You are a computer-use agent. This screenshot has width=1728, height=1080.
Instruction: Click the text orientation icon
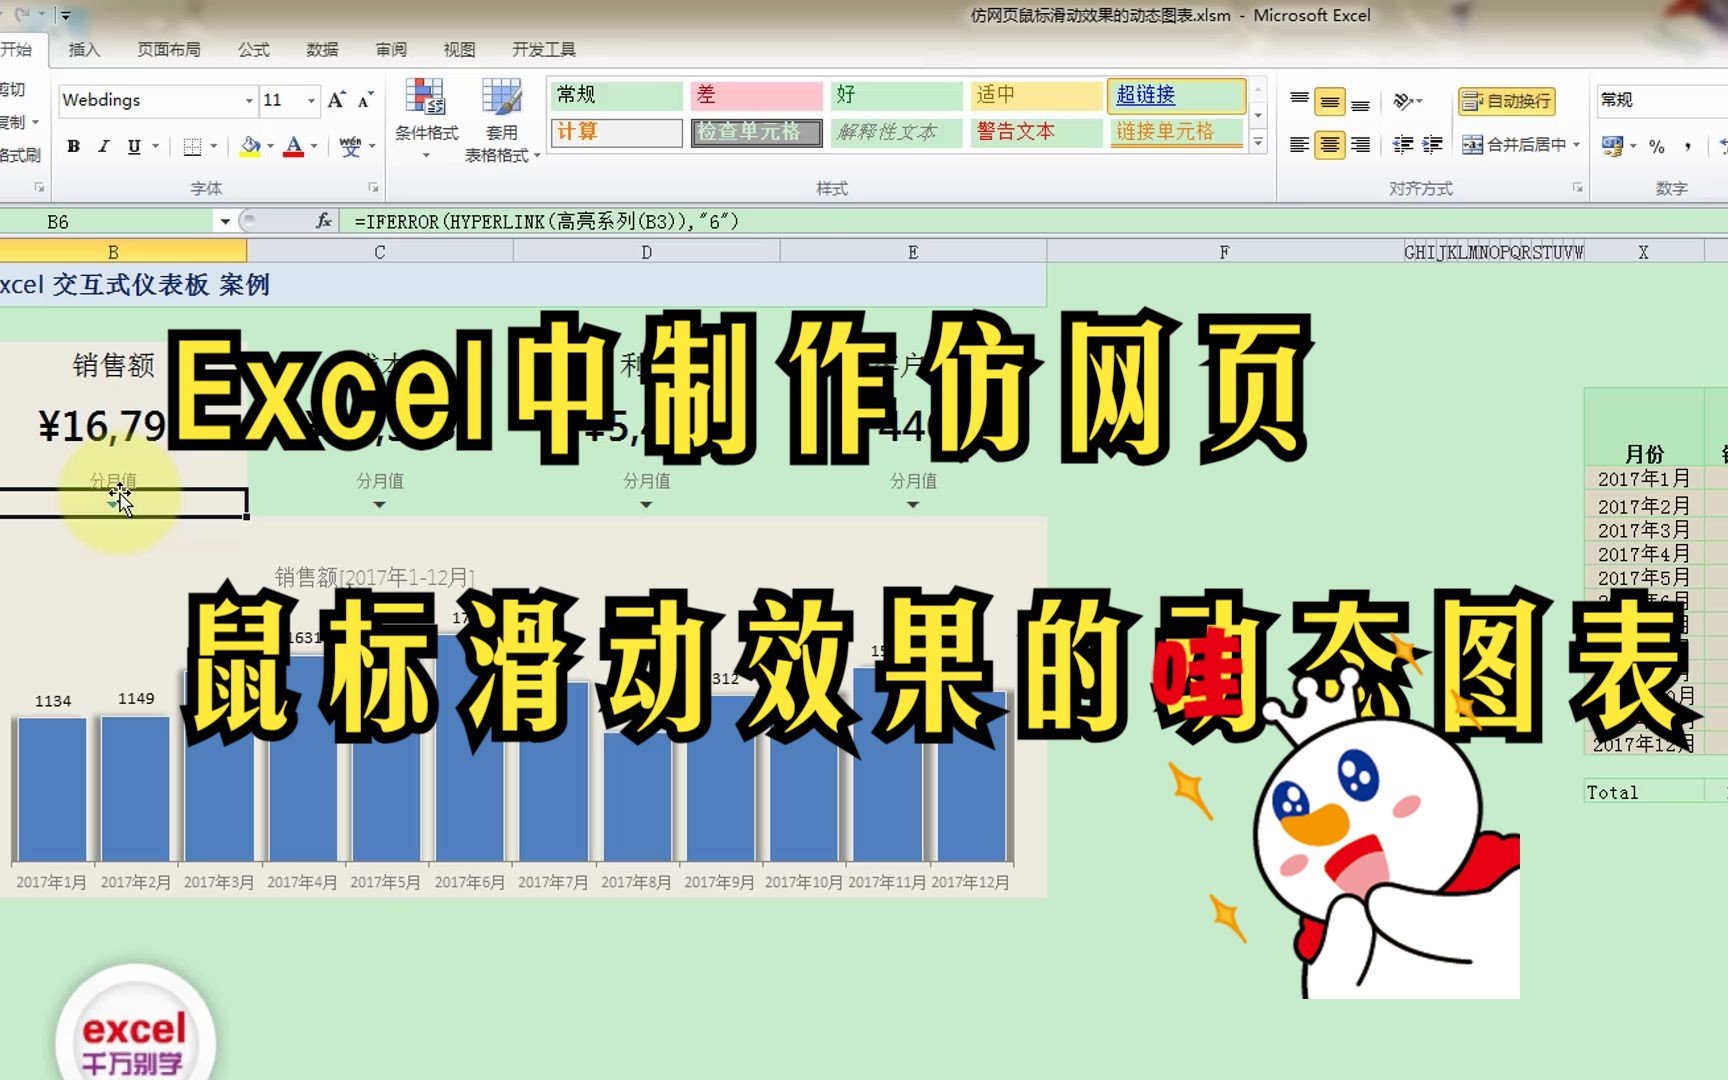click(x=1403, y=100)
